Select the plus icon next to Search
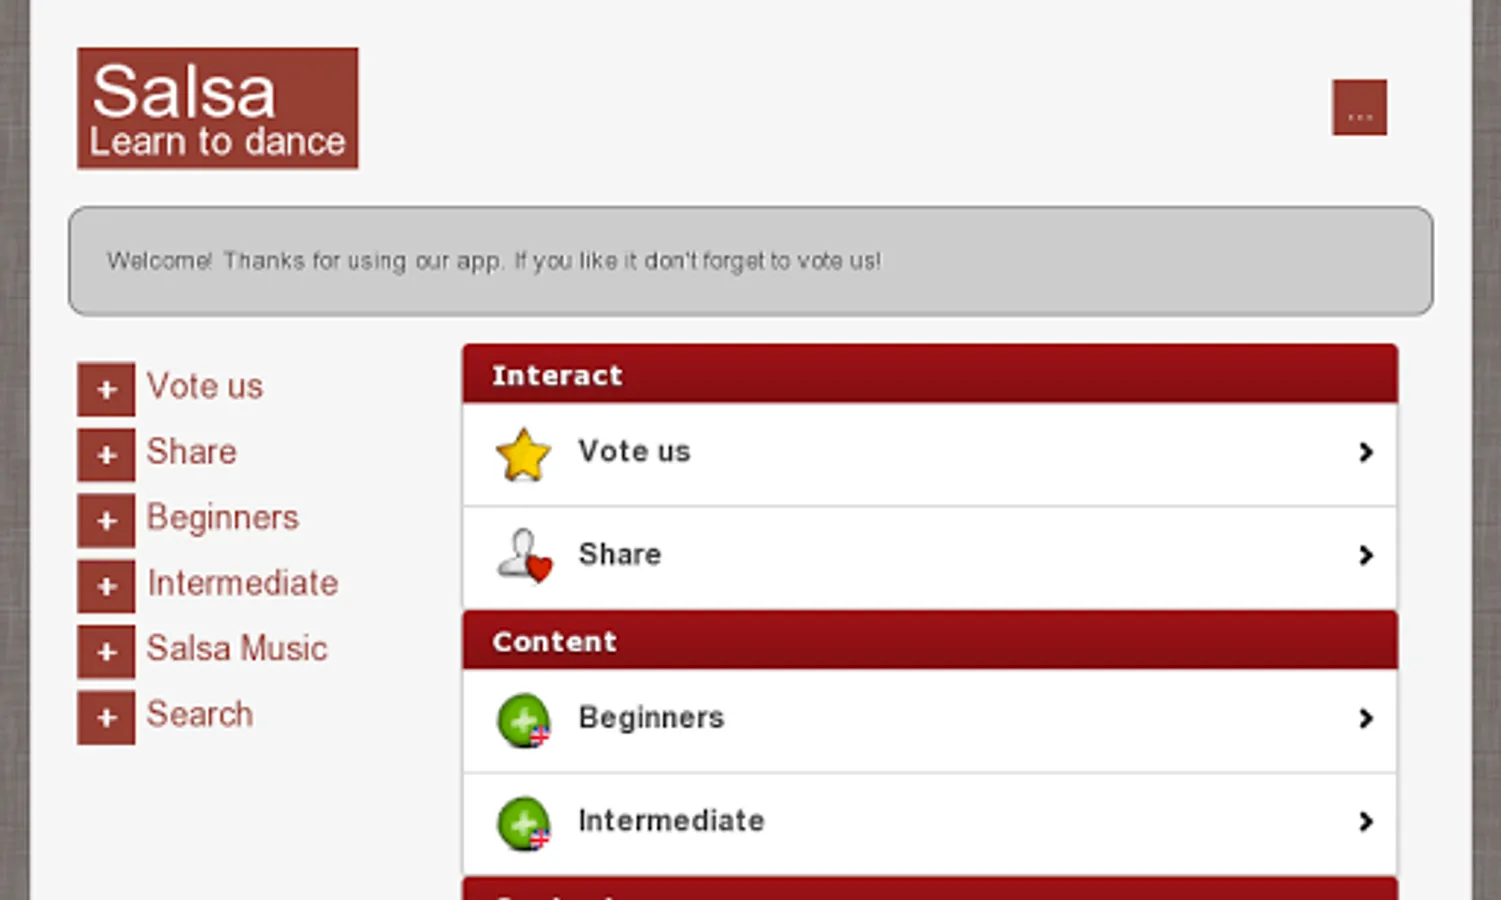Viewport: 1501px width, 900px height. point(105,717)
